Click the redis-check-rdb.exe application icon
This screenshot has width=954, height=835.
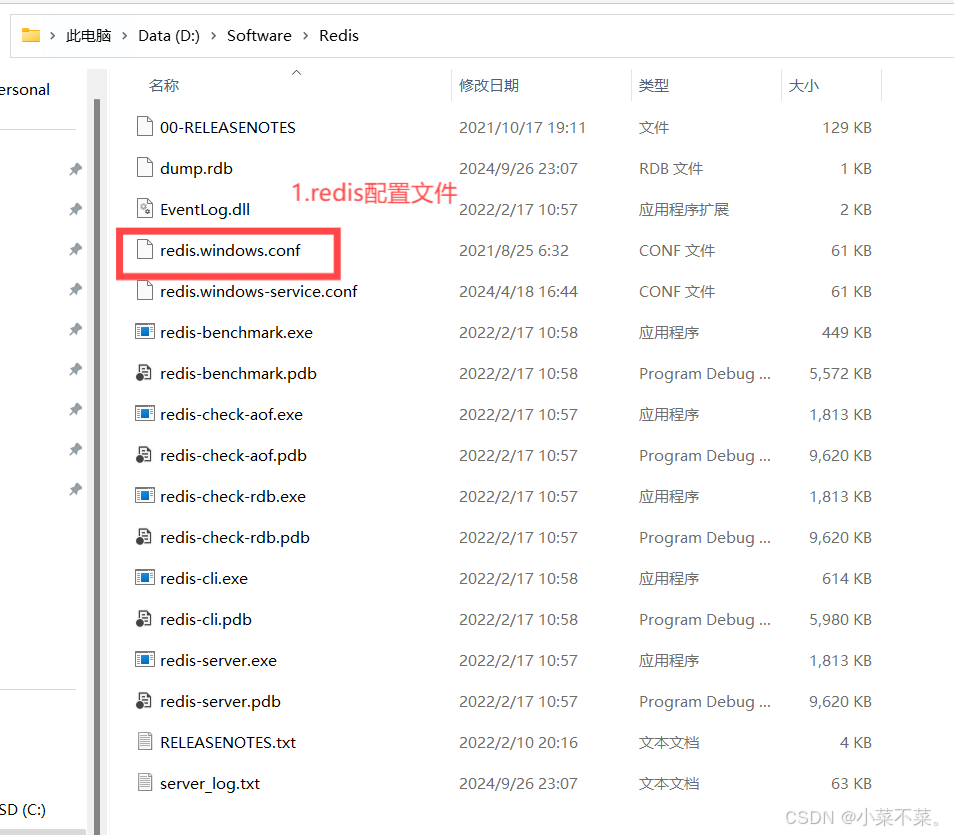pyautogui.click(x=145, y=496)
